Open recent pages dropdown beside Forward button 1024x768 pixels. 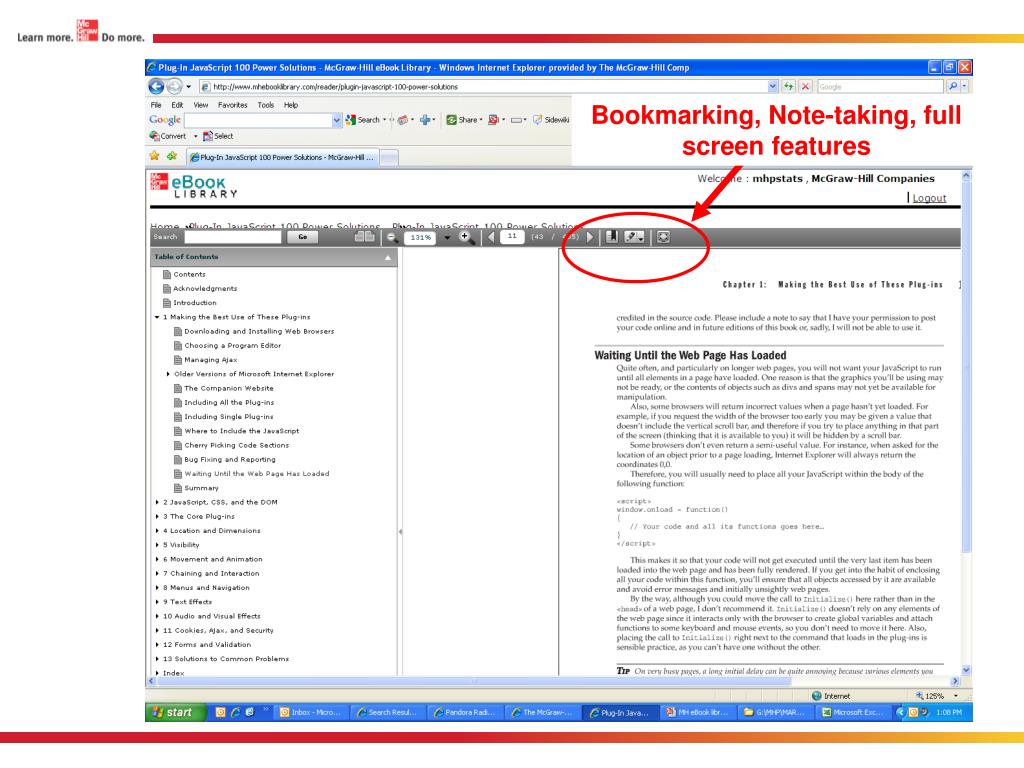pyautogui.click(x=189, y=86)
